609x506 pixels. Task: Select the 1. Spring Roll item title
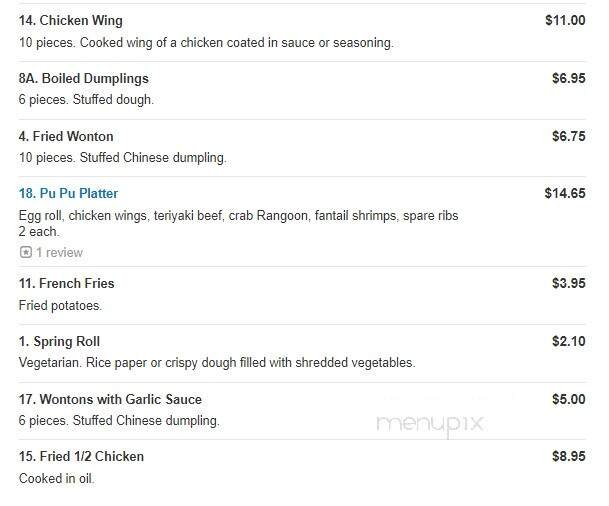(59, 341)
